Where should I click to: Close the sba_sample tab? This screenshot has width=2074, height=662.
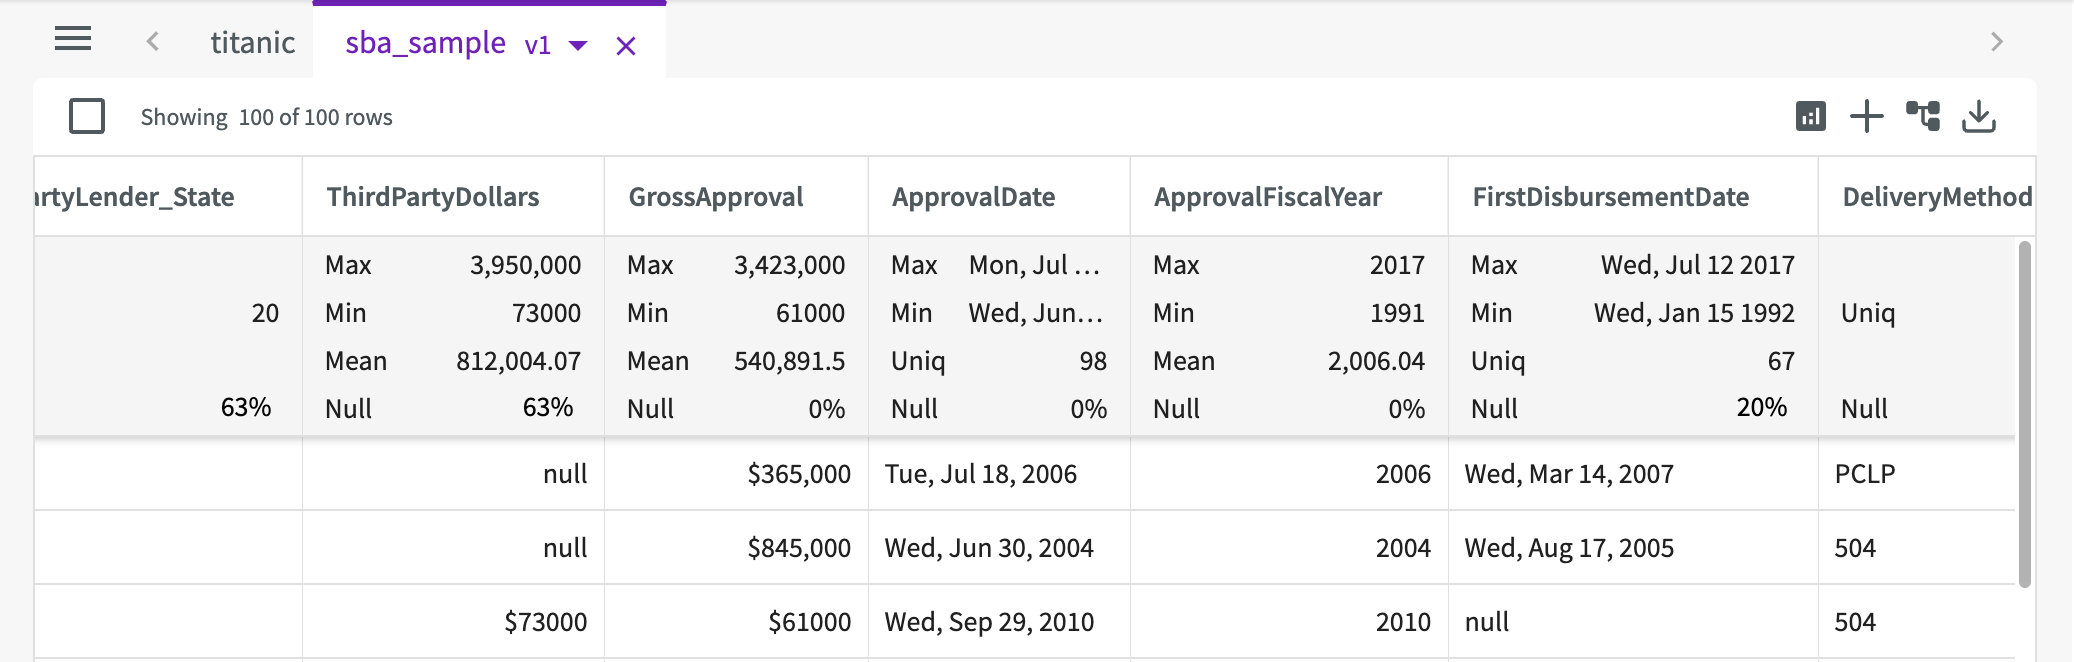(626, 46)
